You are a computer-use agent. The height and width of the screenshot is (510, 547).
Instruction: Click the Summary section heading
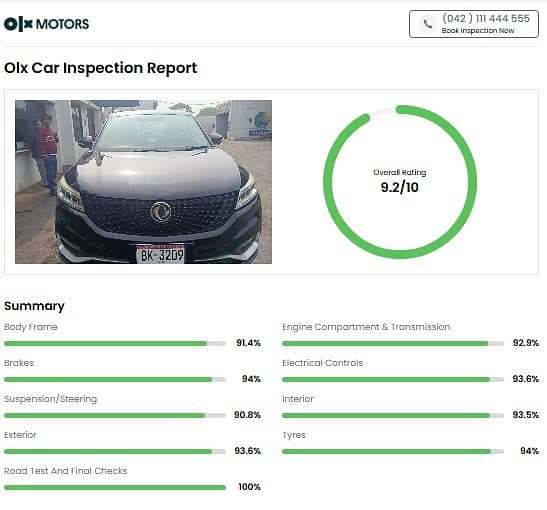(34, 306)
